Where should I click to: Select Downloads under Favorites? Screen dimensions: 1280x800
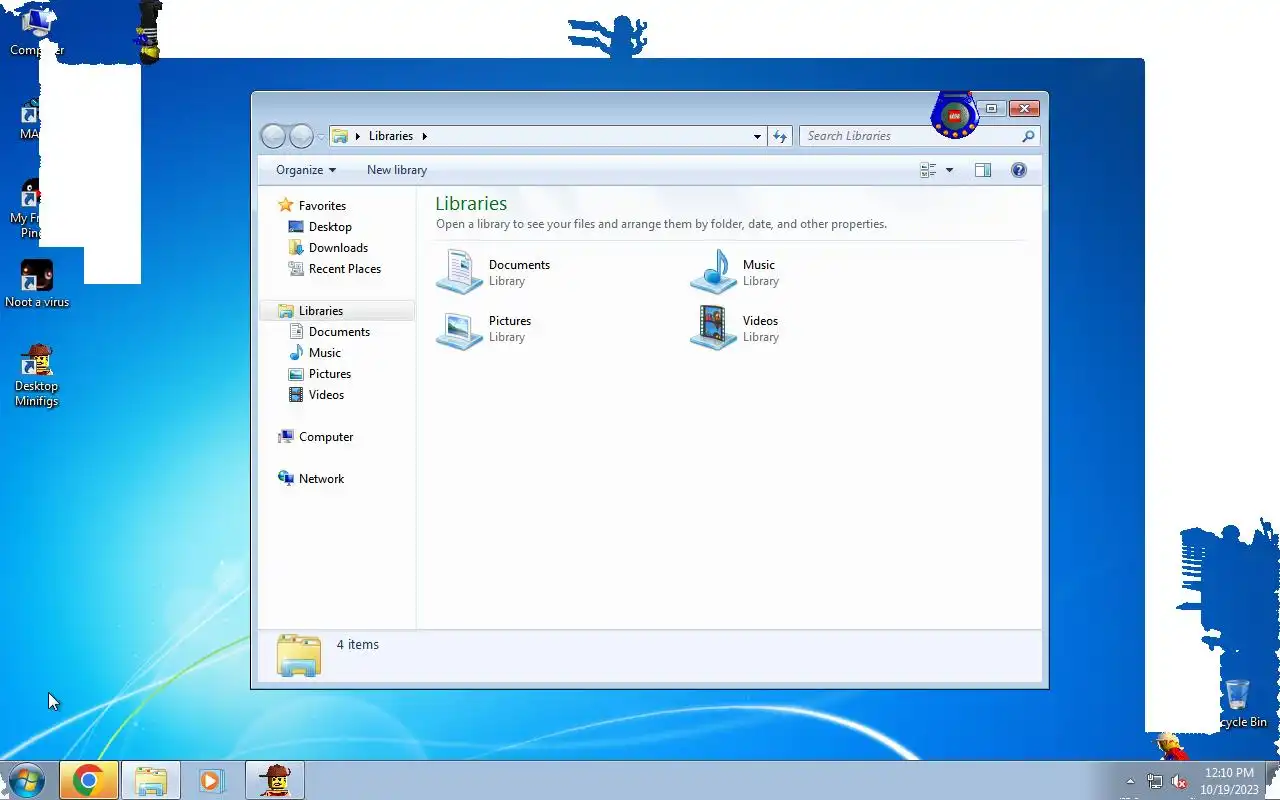tap(338, 248)
